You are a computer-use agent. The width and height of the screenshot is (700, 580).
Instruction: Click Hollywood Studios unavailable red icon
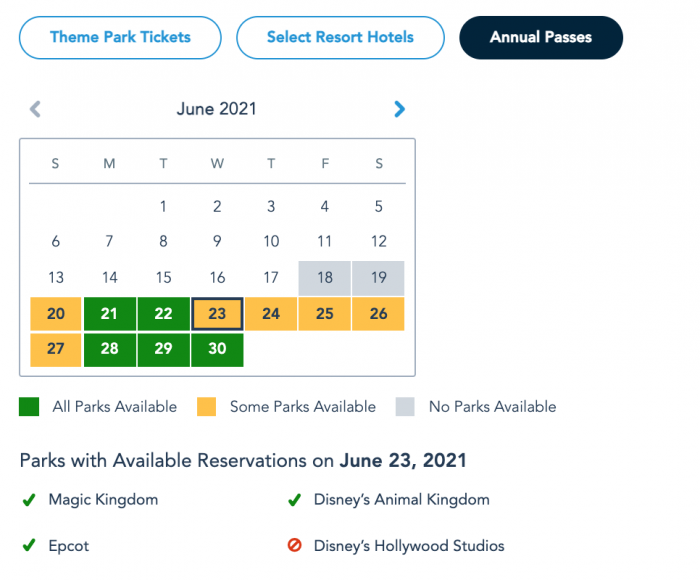294,546
